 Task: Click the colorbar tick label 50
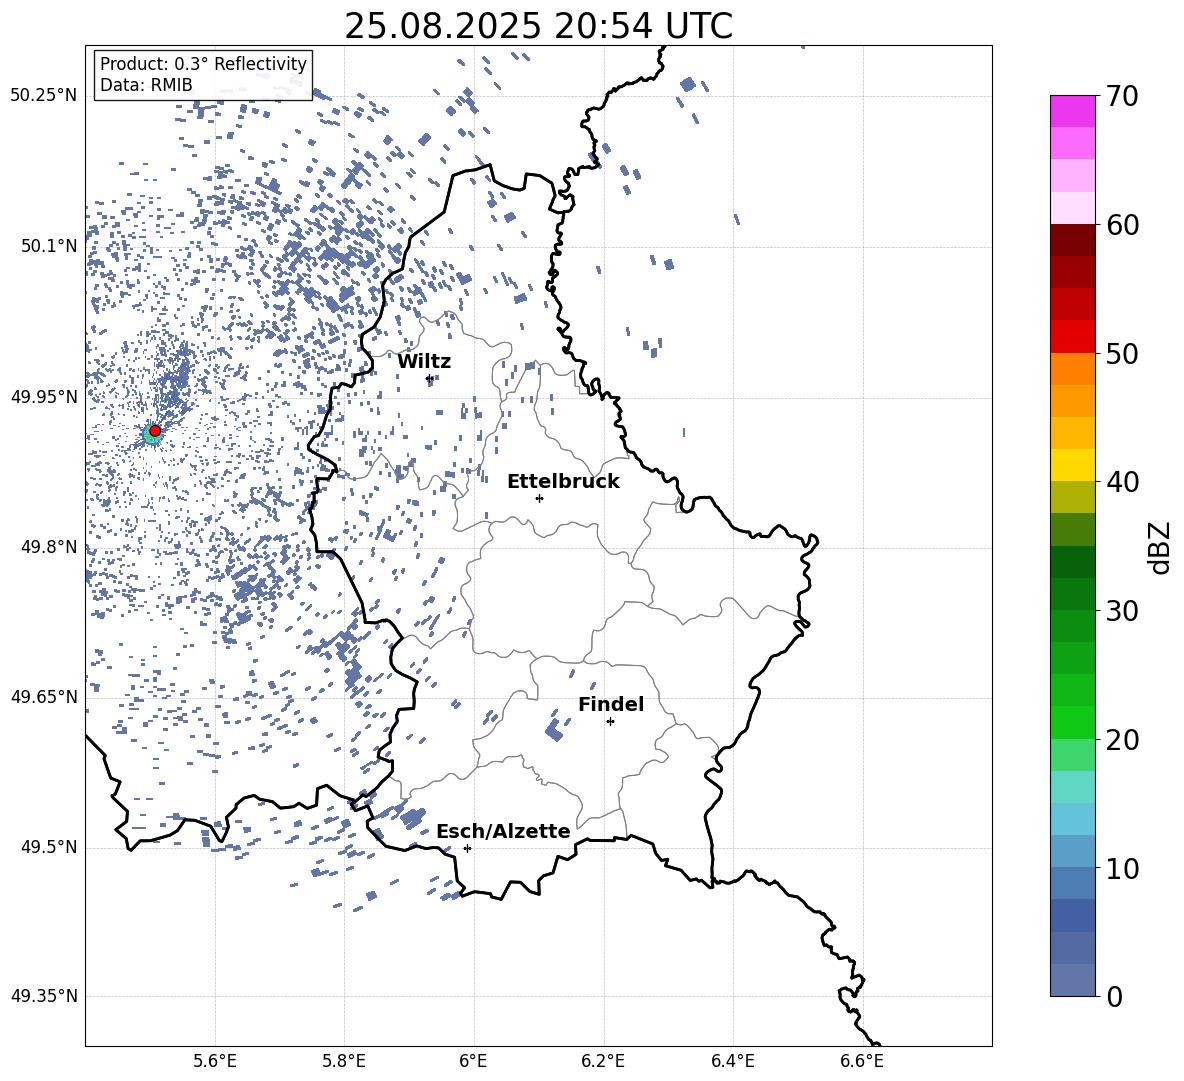click(x=1122, y=354)
